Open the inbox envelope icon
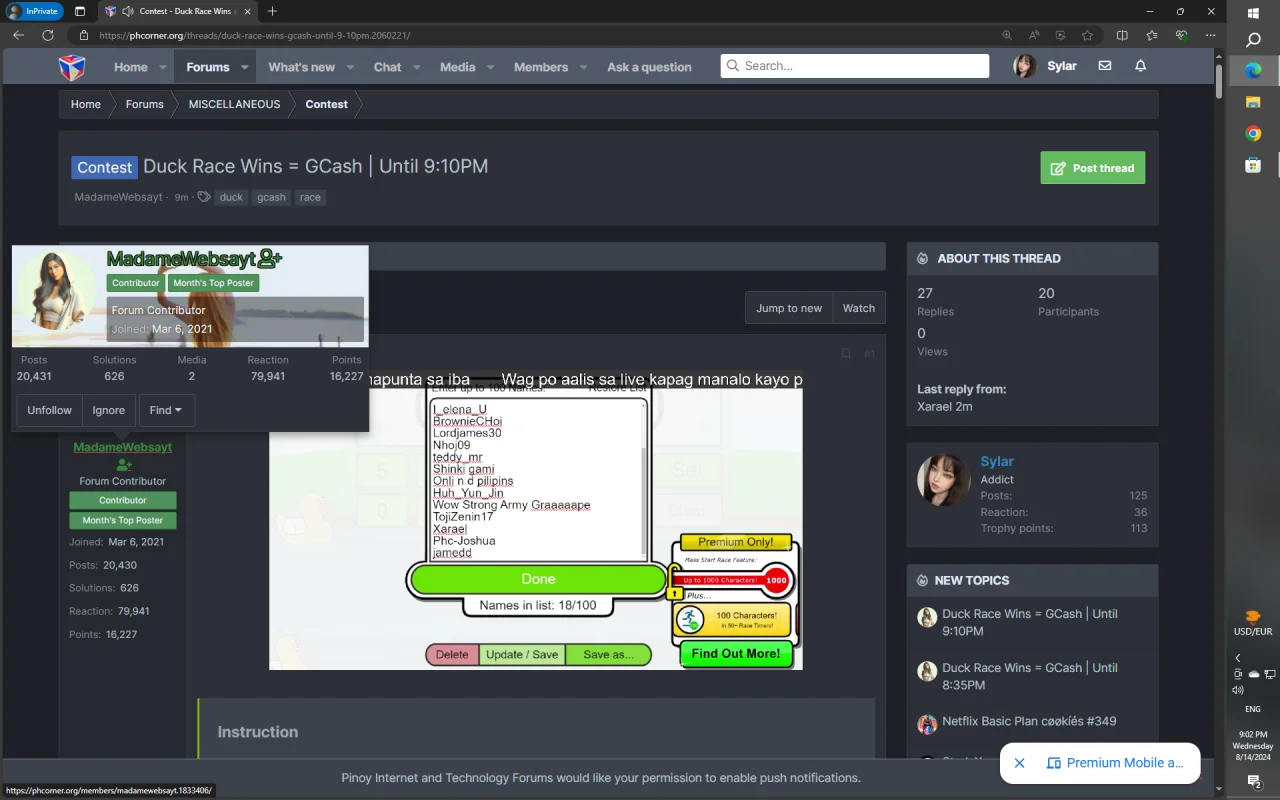This screenshot has width=1280, height=800. tap(1104, 66)
